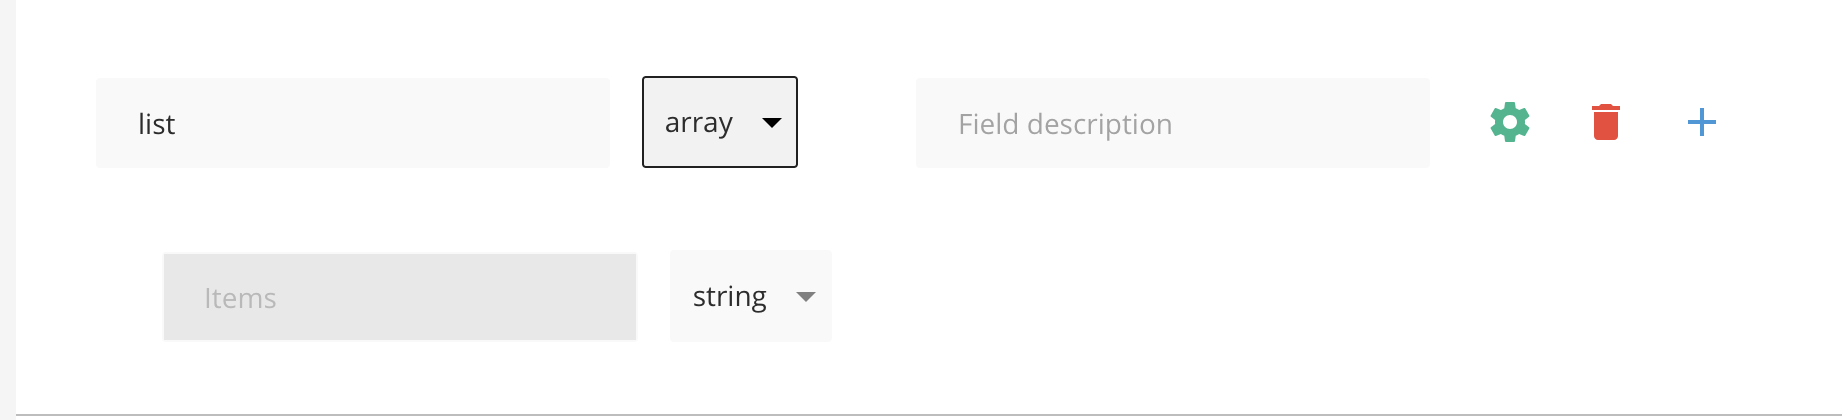The height and width of the screenshot is (420, 1842).
Task: Open advanced settings via green gear icon
Action: pyautogui.click(x=1509, y=122)
